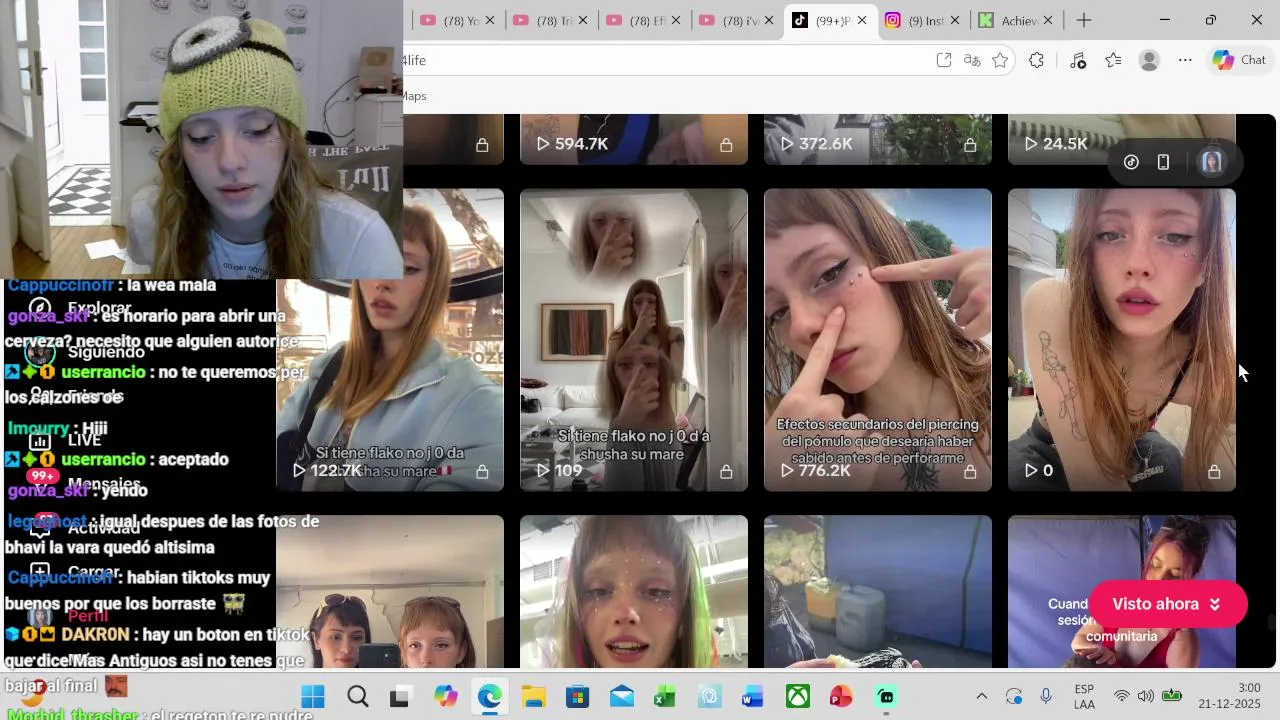The height and width of the screenshot is (720, 1280).
Task: Open the tattooed girl video with 0 views
Action: 1122,340
